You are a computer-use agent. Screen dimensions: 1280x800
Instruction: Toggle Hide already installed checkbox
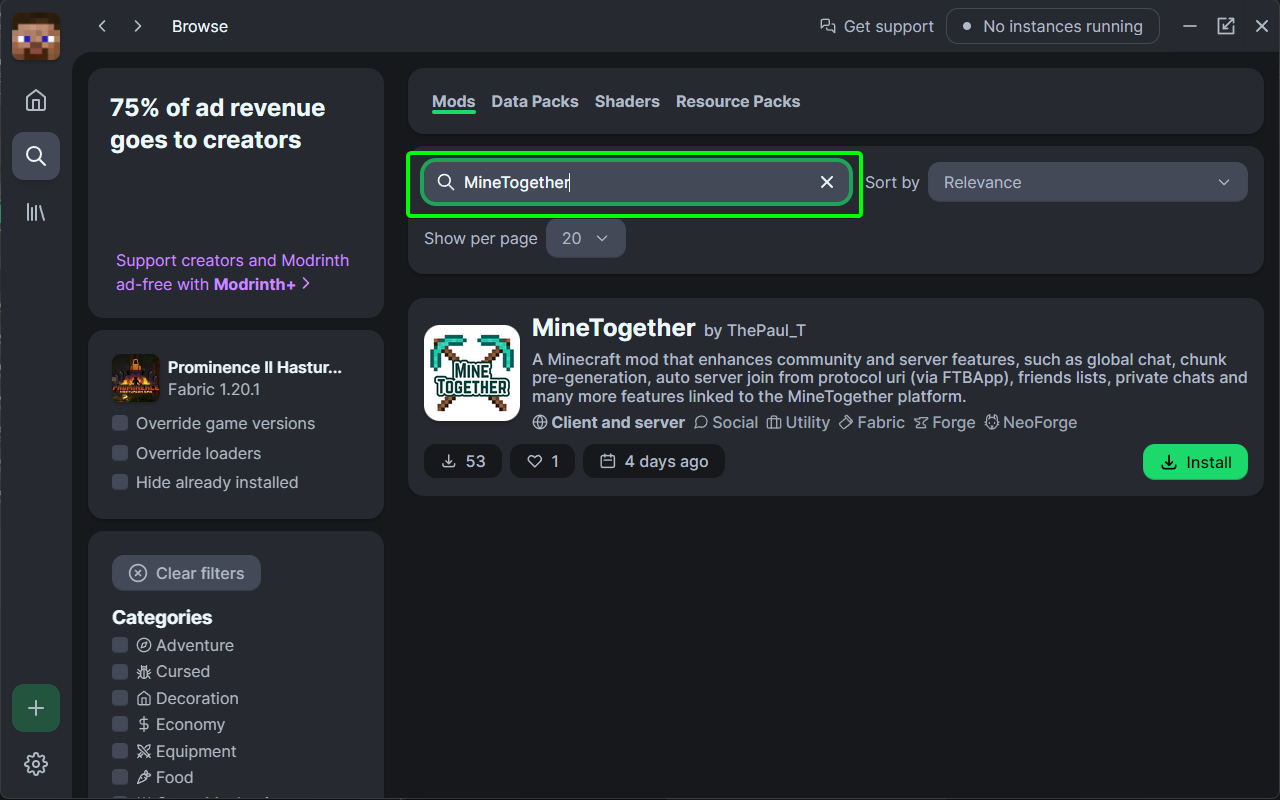point(120,482)
